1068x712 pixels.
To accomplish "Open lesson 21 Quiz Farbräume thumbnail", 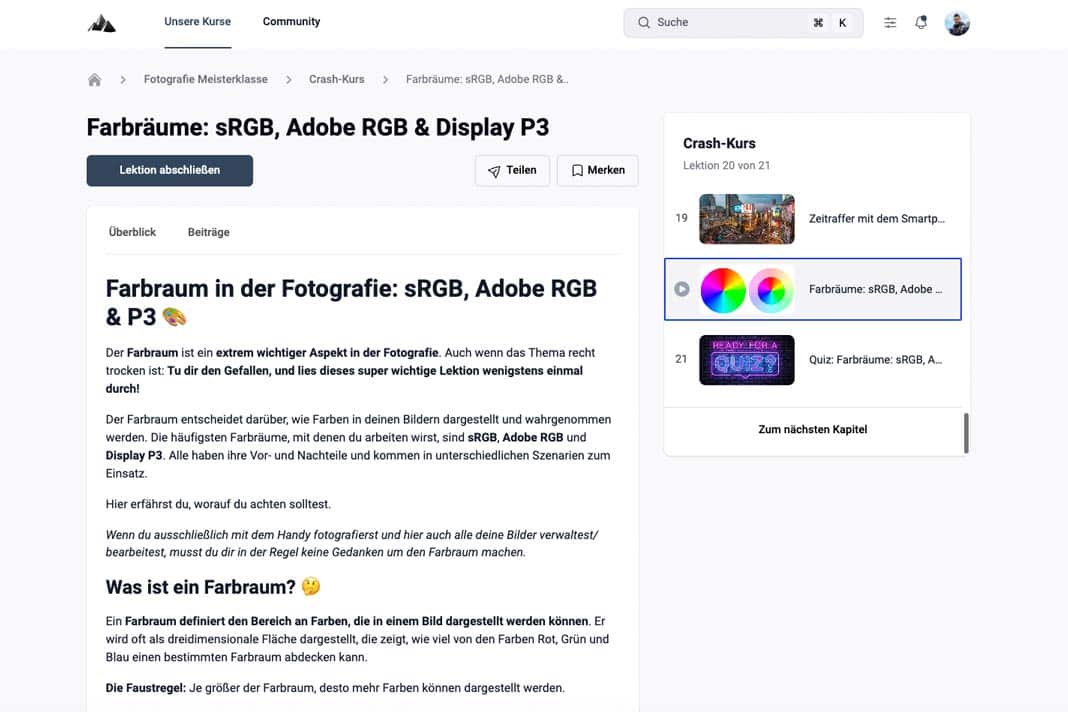I will [747, 359].
